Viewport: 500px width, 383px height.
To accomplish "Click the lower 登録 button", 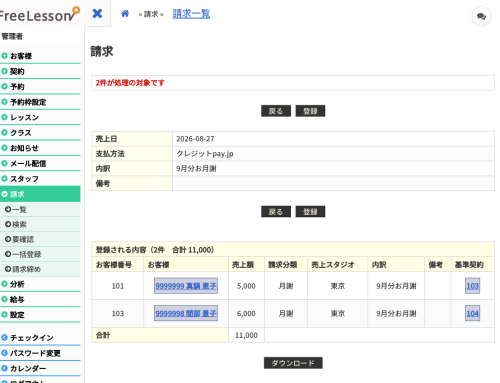I will 310,212.
